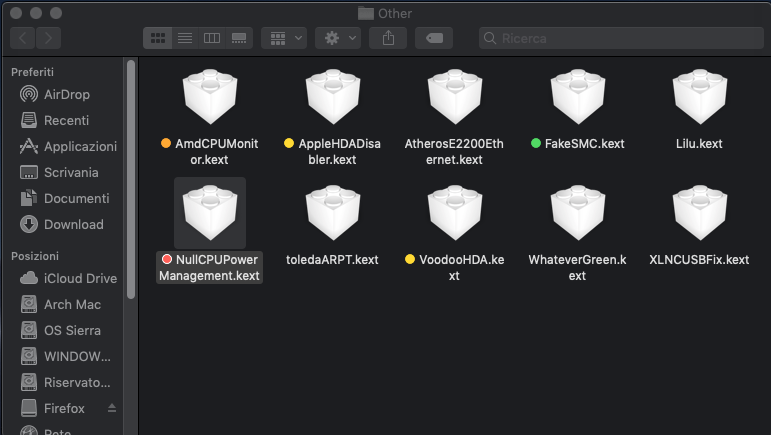Click the Share toolbar button
Image resolution: width=771 pixels, height=435 pixels.
[x=388, y=38]
